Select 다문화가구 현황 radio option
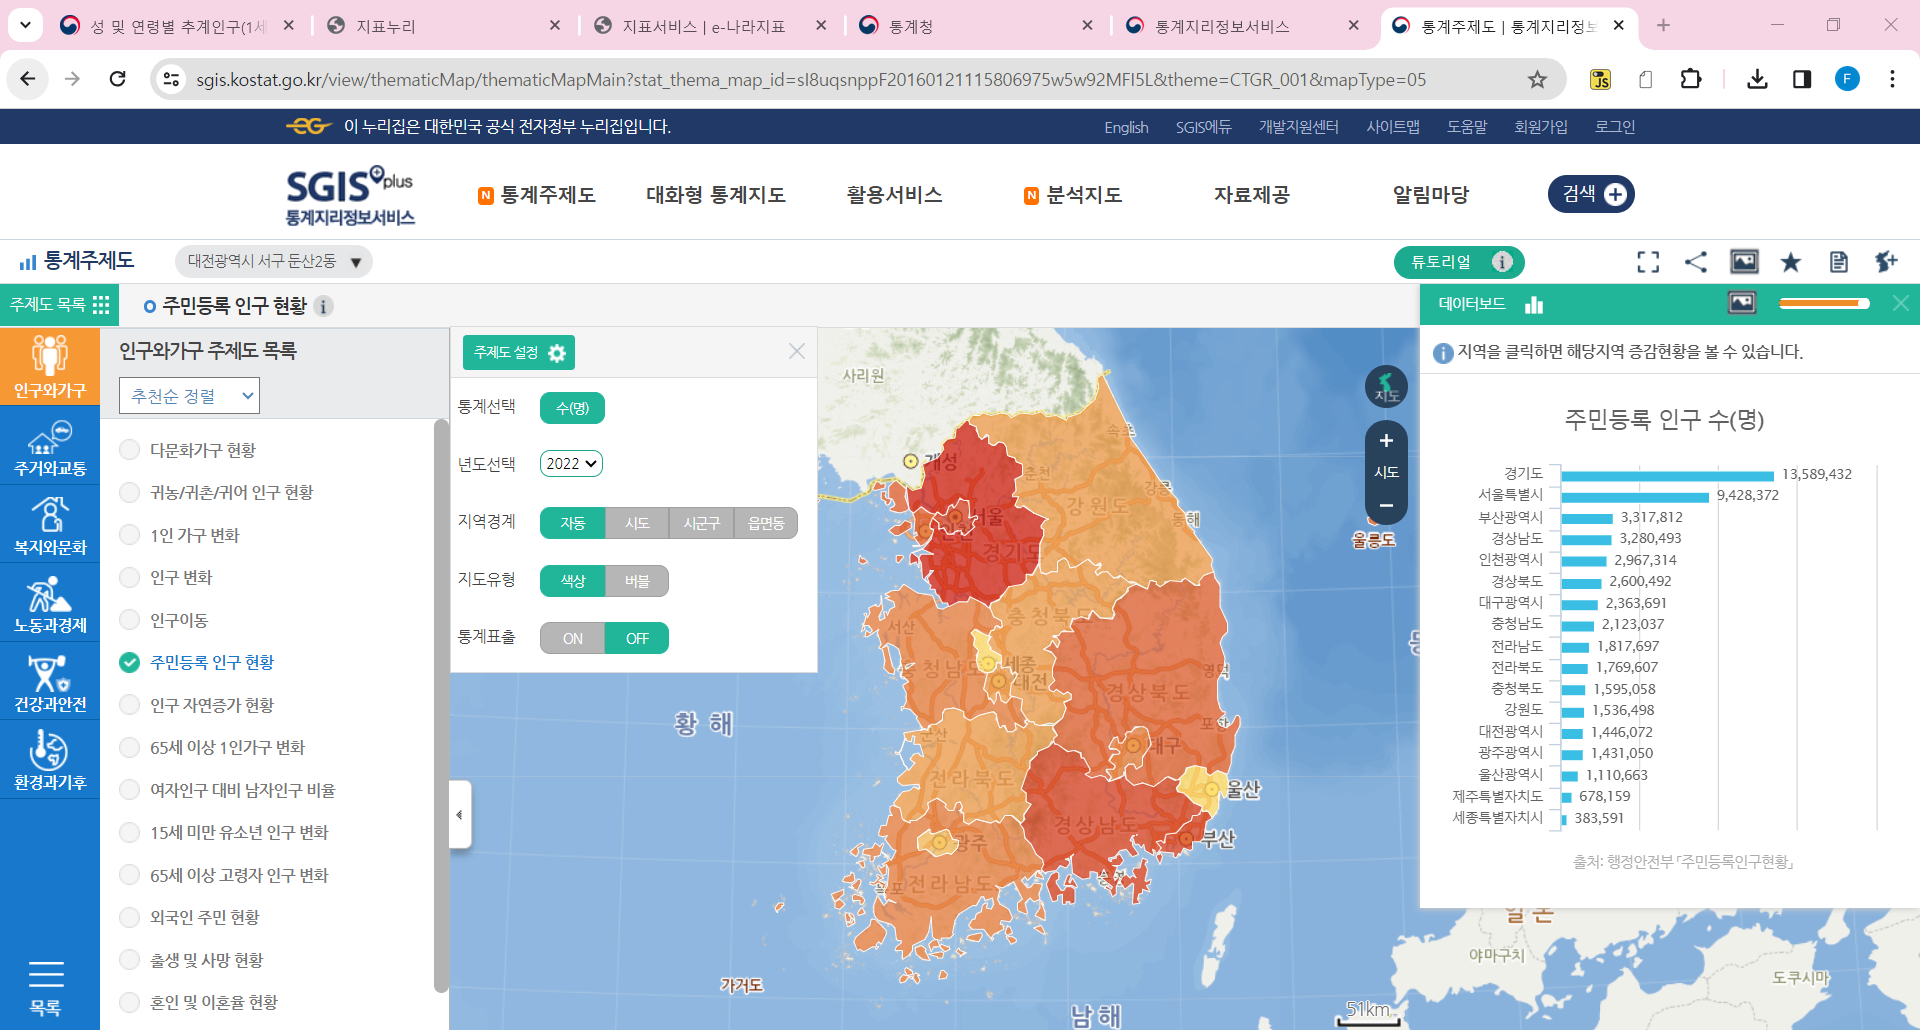This screenshot has width=1920, height=1030. point(129,450)
